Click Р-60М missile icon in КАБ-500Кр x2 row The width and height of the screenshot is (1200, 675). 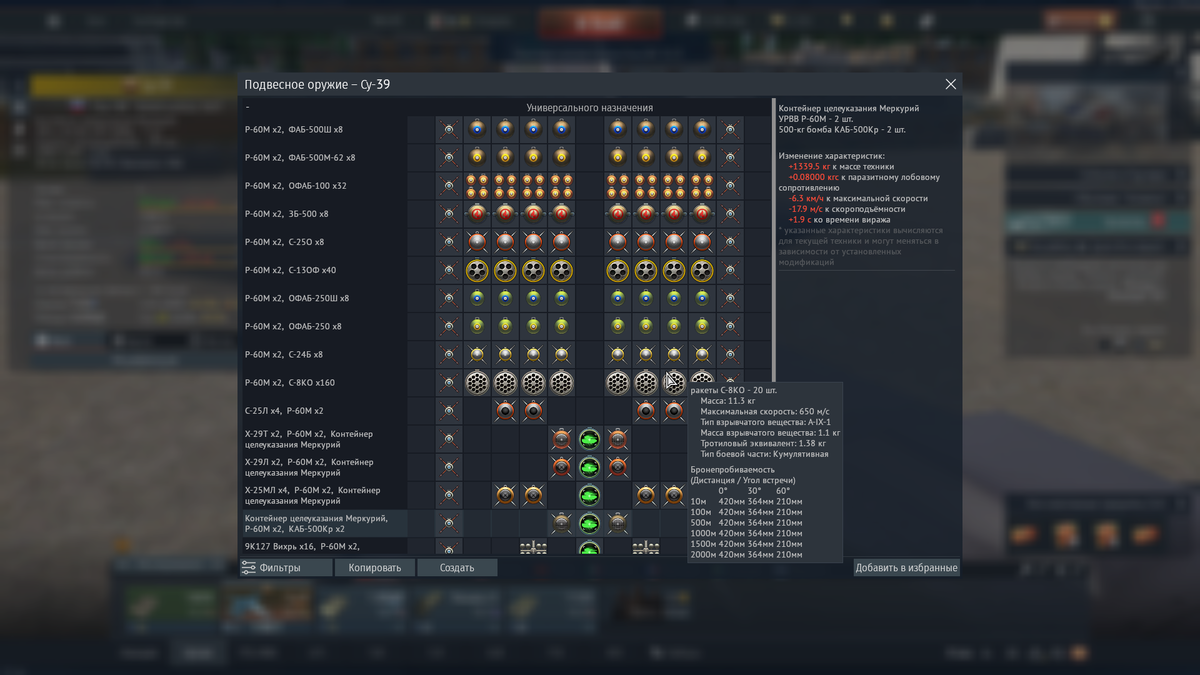pyautogui.click(x=450, y=522)
